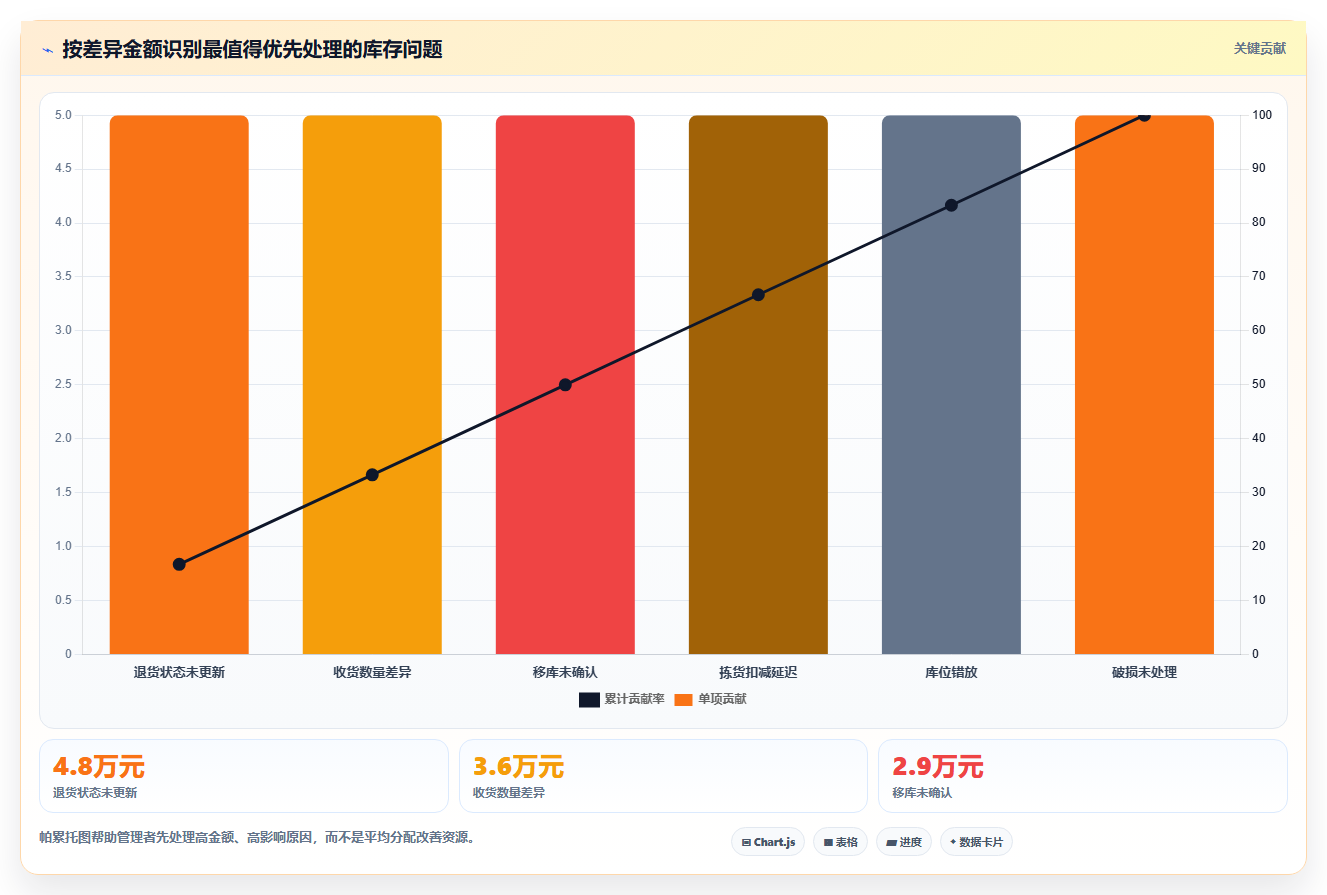Click the footer note starting 帕累托图帮助管理者
The height and width of the screenshot is (895, 1327).
point(258,837)
